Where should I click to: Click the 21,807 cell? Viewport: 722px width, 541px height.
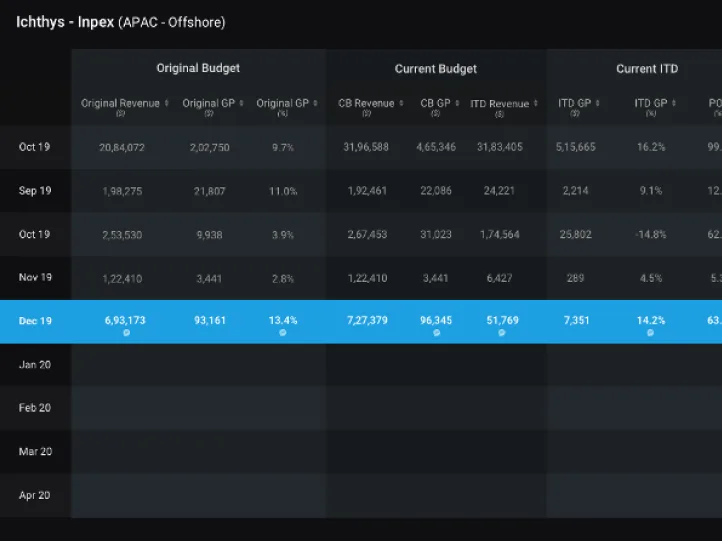point(210,191)
